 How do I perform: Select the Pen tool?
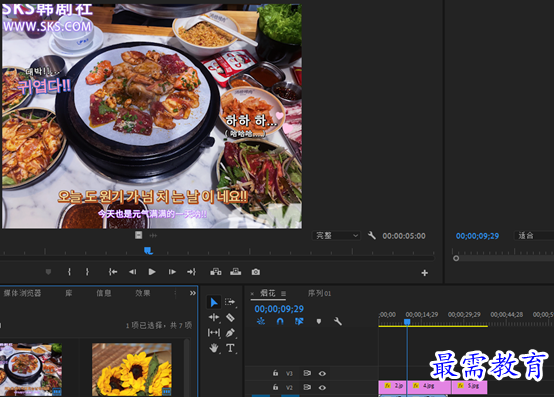coord(230,333)
